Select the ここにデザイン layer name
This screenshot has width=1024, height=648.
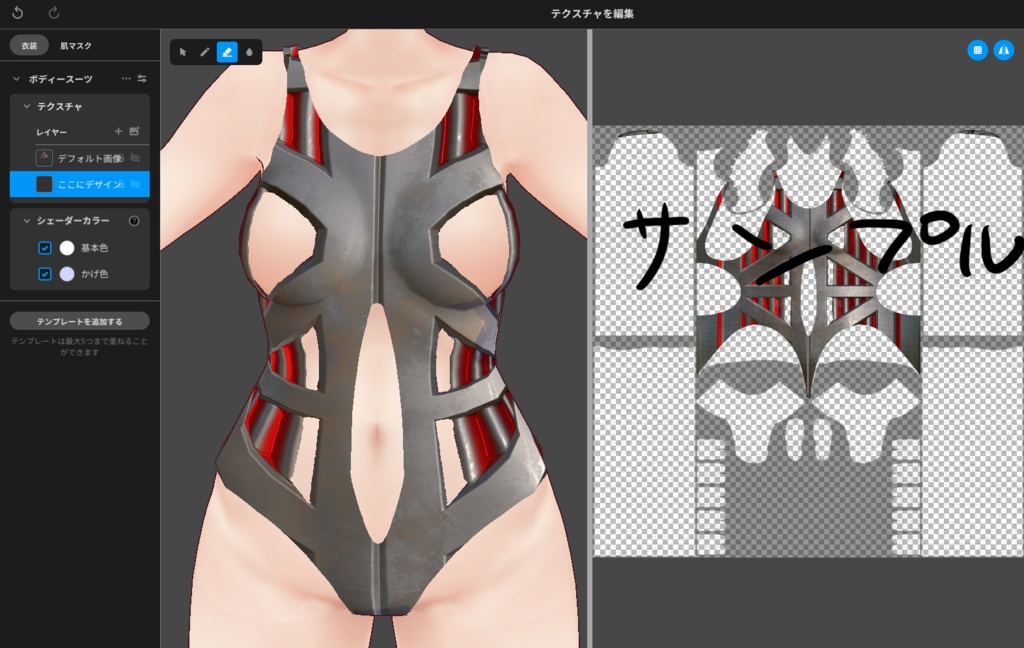(89, 185)
